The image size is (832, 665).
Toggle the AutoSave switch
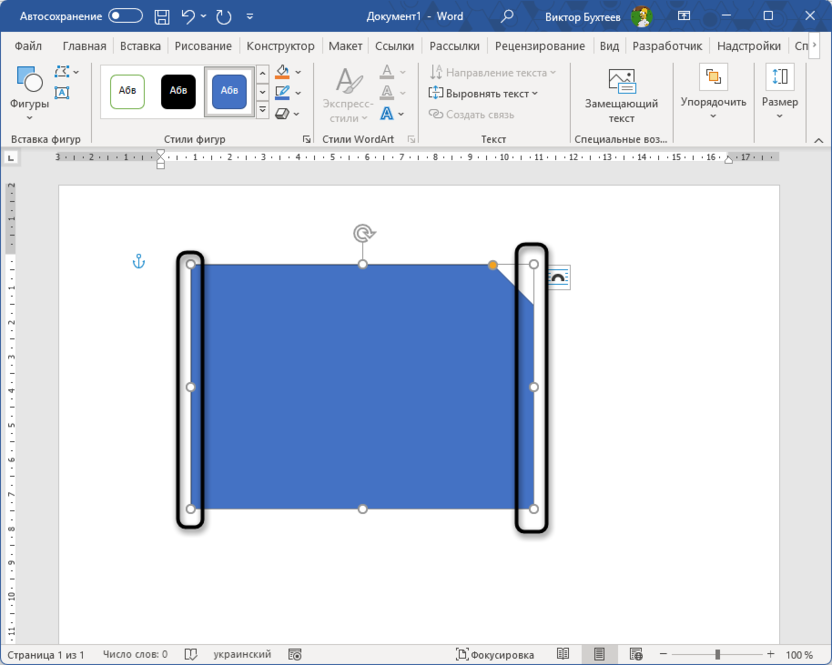pos(125,16)
